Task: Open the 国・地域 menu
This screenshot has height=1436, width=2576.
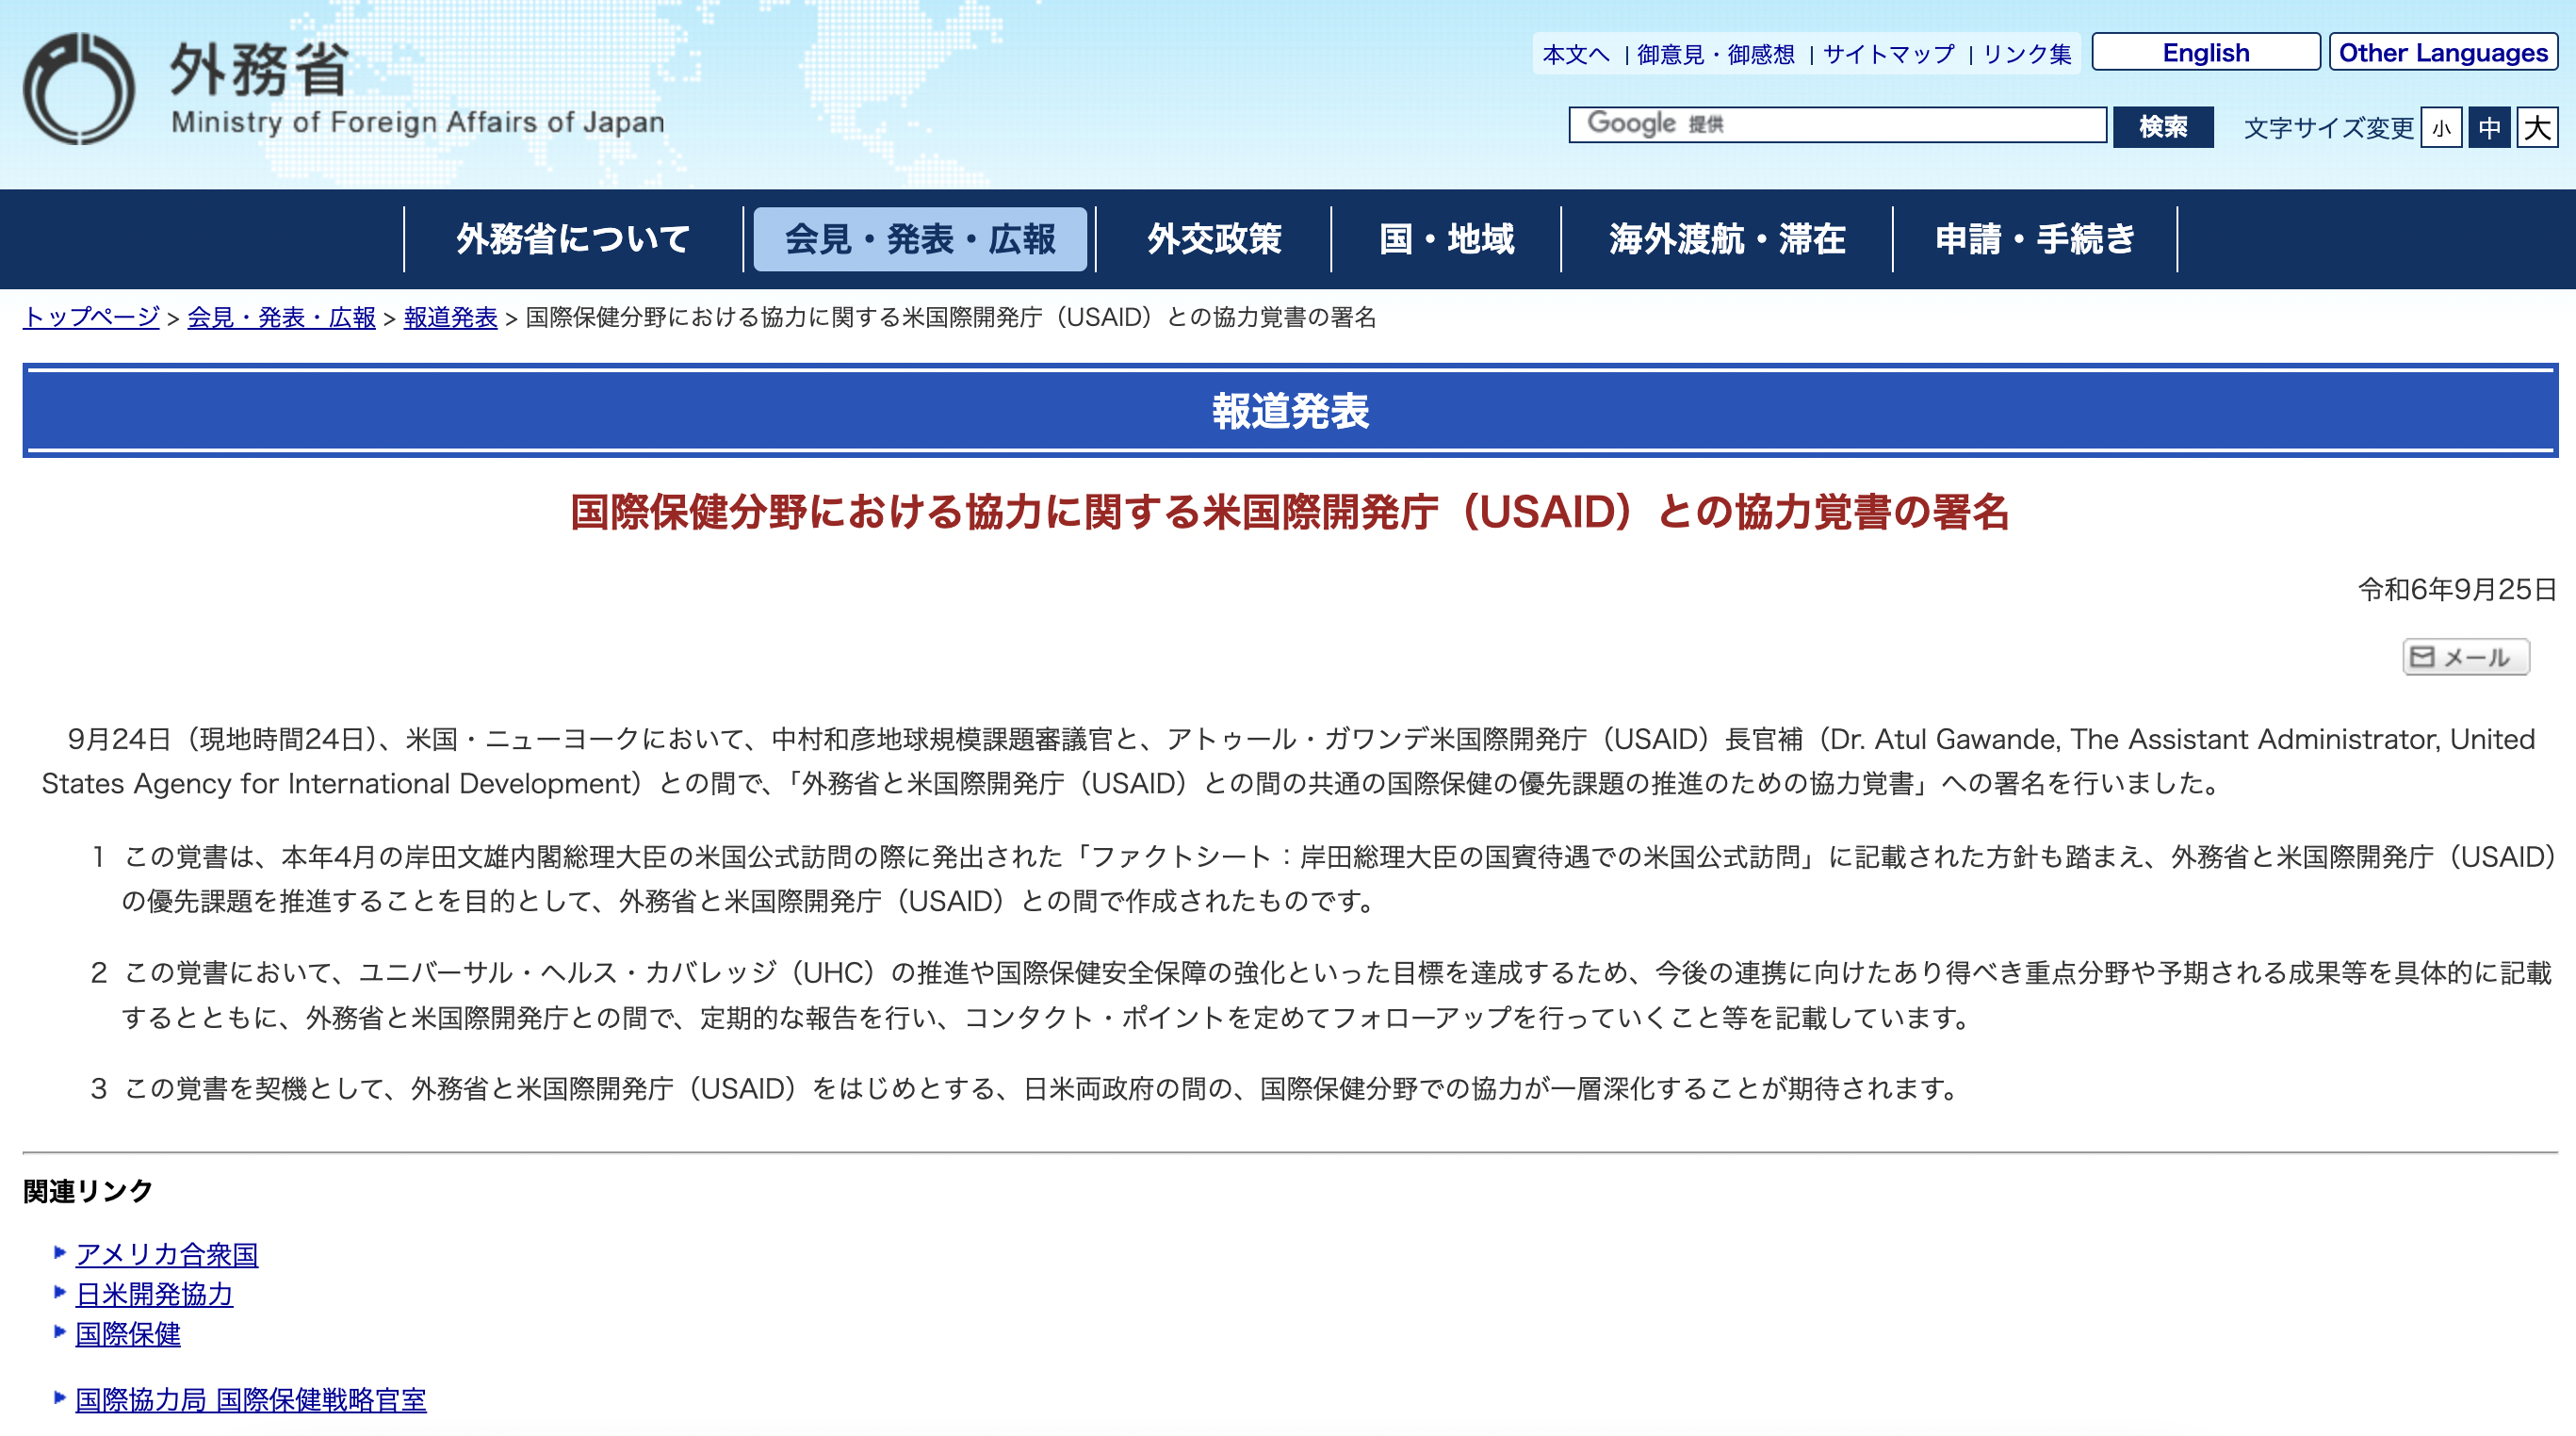Action: tap(1446, 239)
